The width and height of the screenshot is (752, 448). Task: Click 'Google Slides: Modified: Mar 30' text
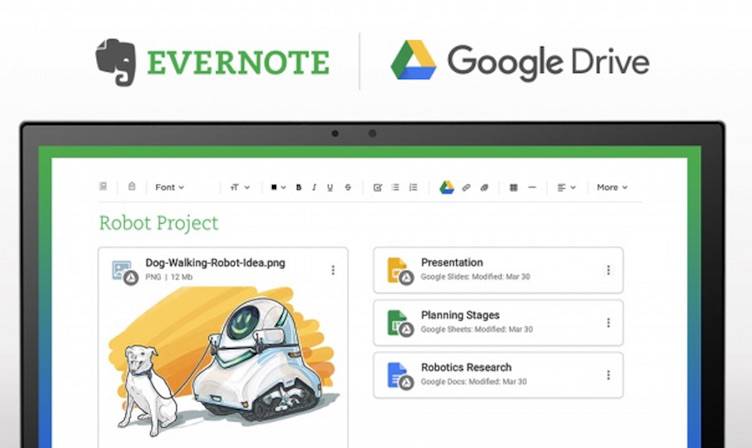[475, 277]
